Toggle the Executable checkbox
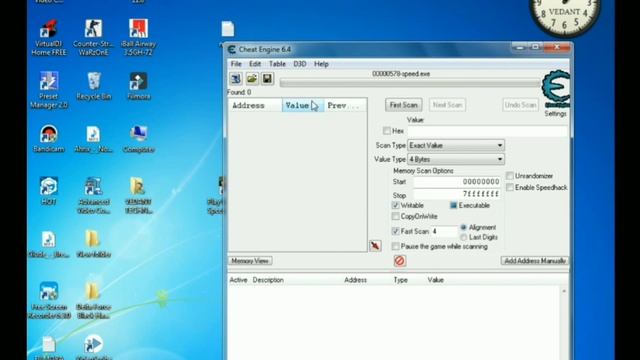 453,205
